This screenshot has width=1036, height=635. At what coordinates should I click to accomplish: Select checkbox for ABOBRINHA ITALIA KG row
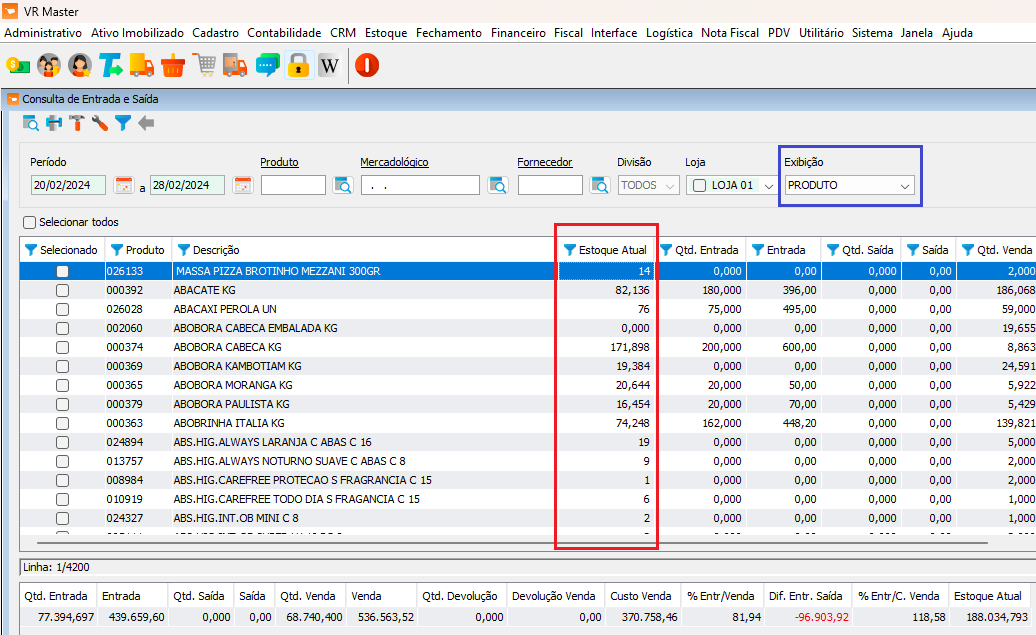[62, 423]
